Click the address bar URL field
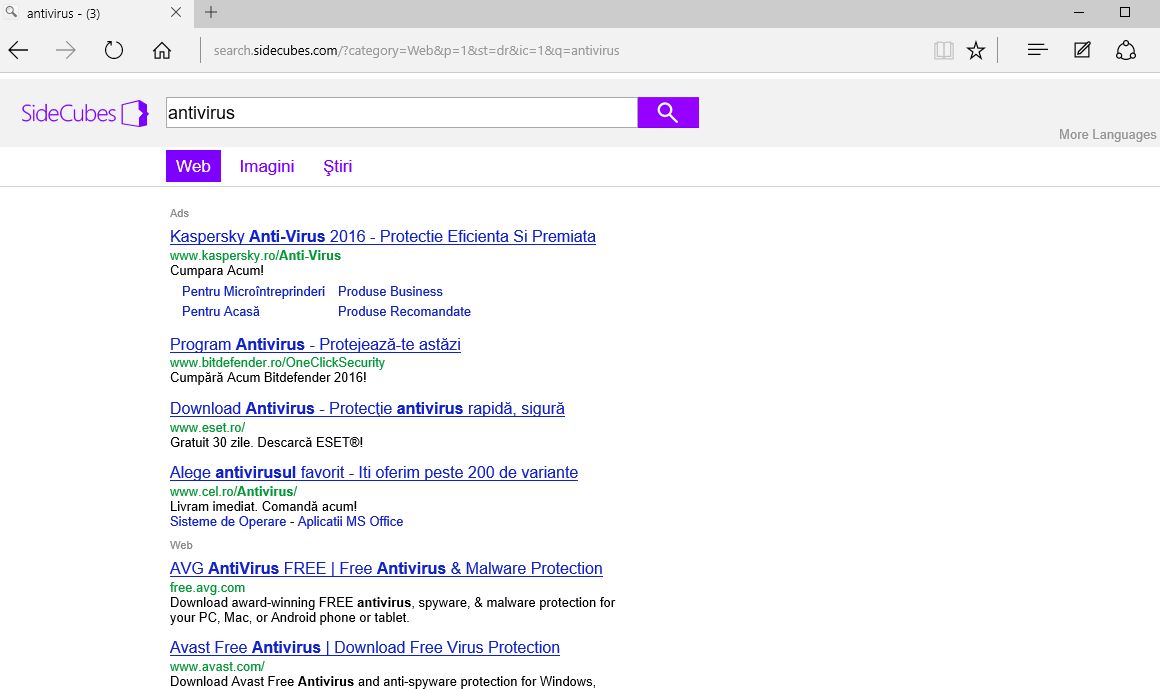Viewport: 1160px width, 690px height. tap(416, 50)
